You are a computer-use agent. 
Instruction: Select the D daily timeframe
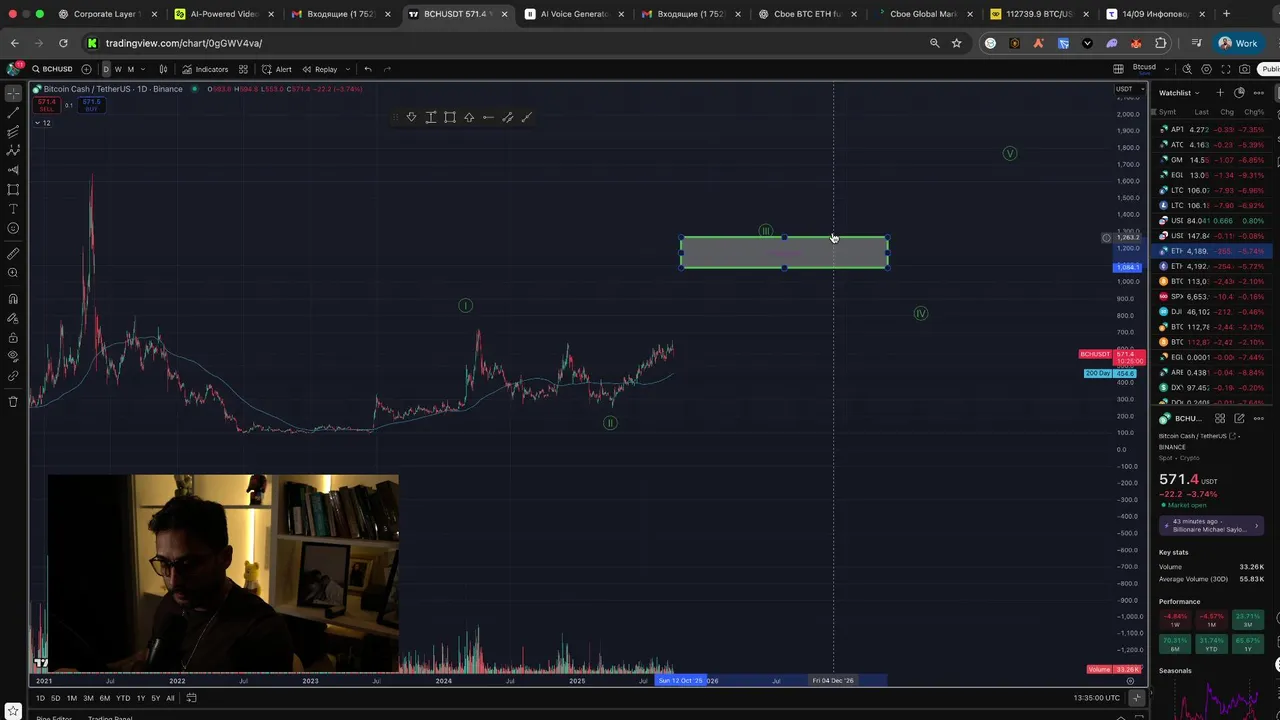pyautogui.click(x=106, y=69)
